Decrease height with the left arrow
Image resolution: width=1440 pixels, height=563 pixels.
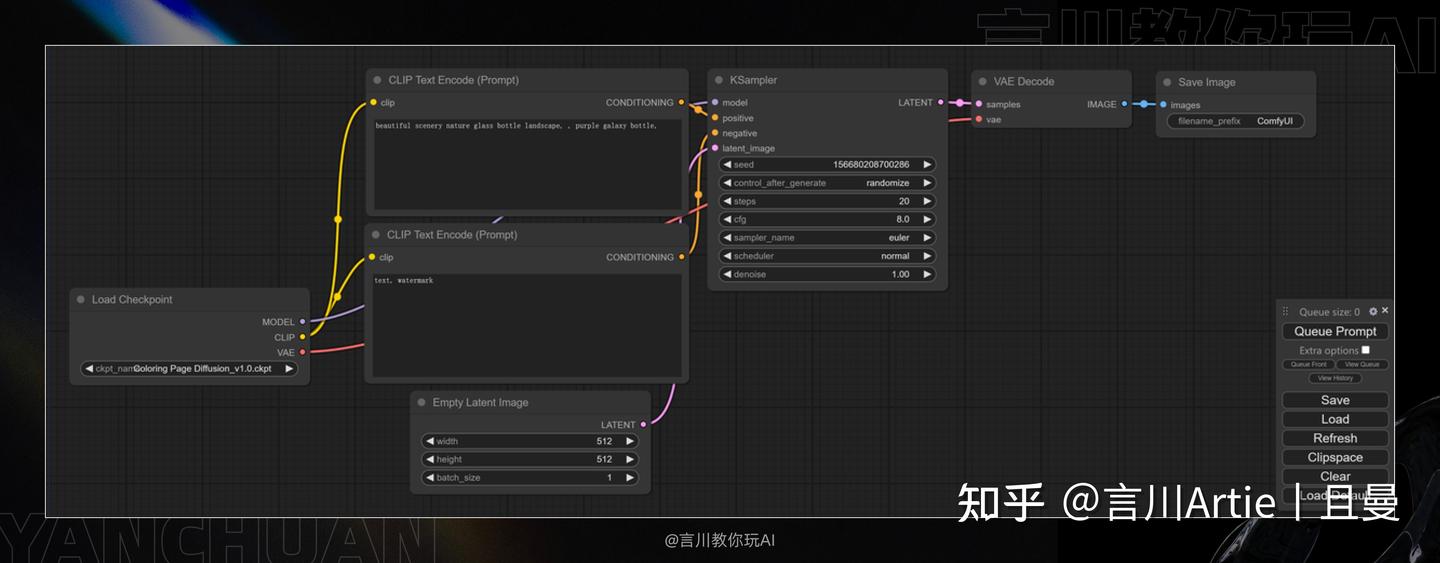point(430,459)
